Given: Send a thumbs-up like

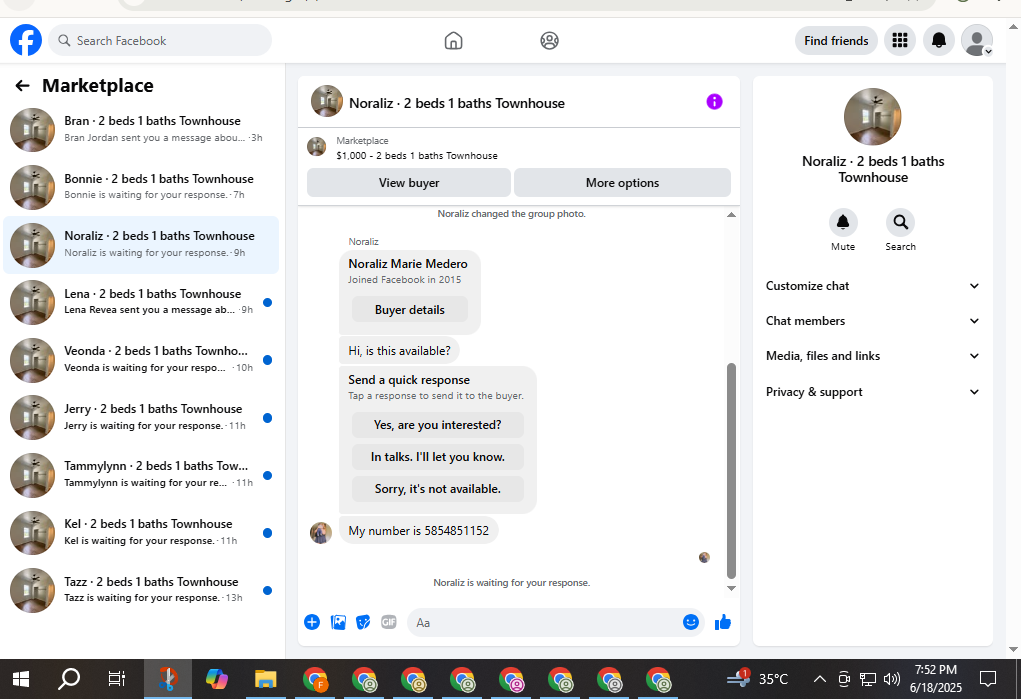Looking at the screenshot, I should click(x=723, y=623).
